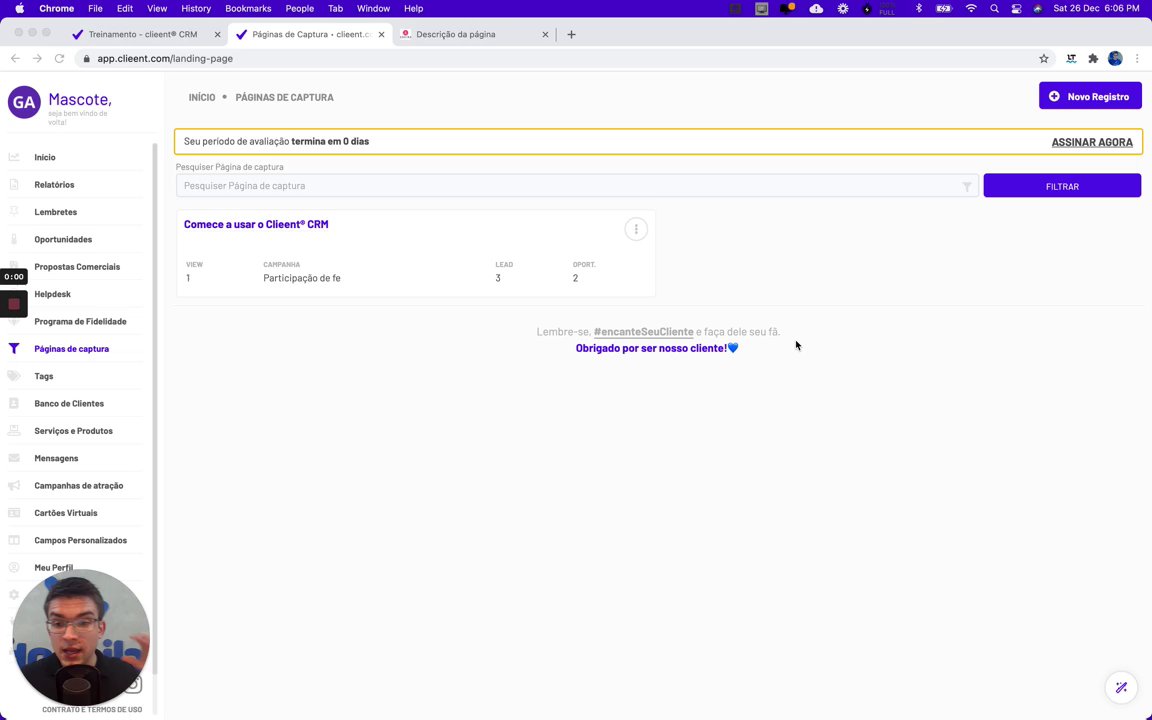The image size is (1152, 720).
Task: Open Serviços e Produtos in the sidebar
Action: (x=73, y=431)
